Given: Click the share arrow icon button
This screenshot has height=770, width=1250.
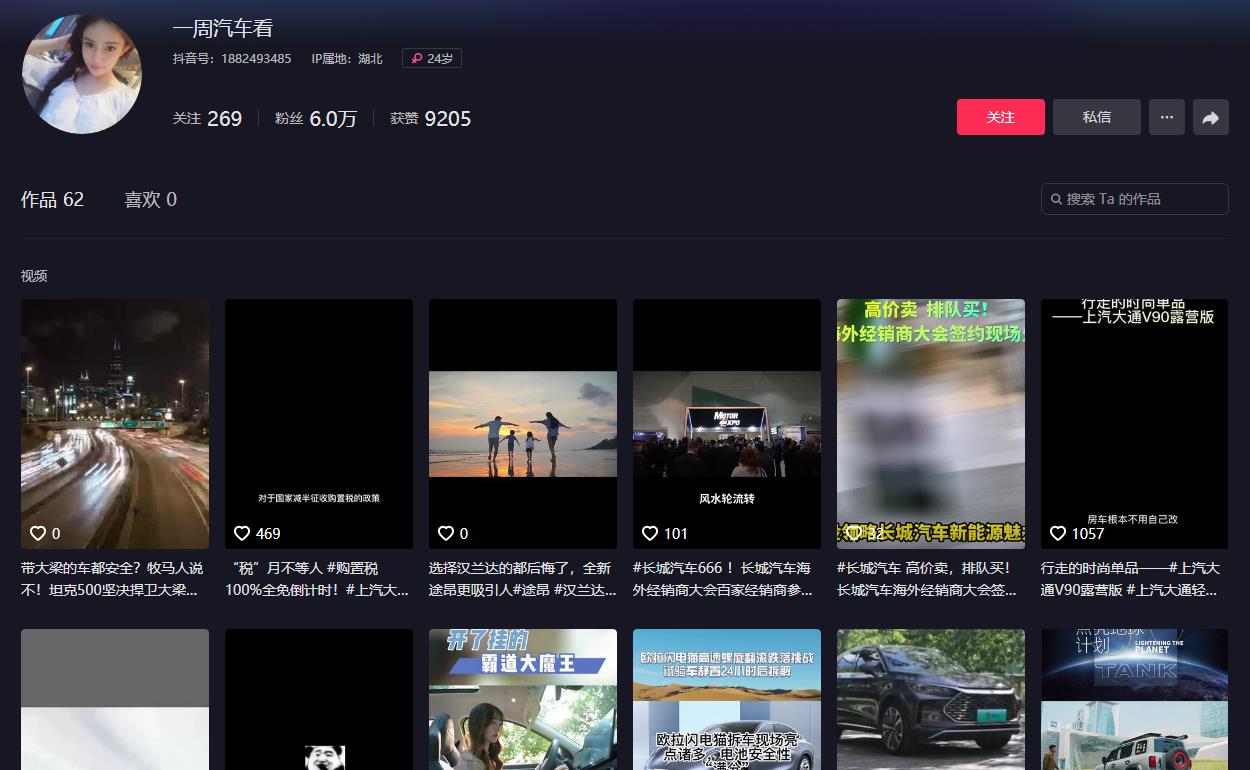Looking at the screenshot, I should 1211,117.
